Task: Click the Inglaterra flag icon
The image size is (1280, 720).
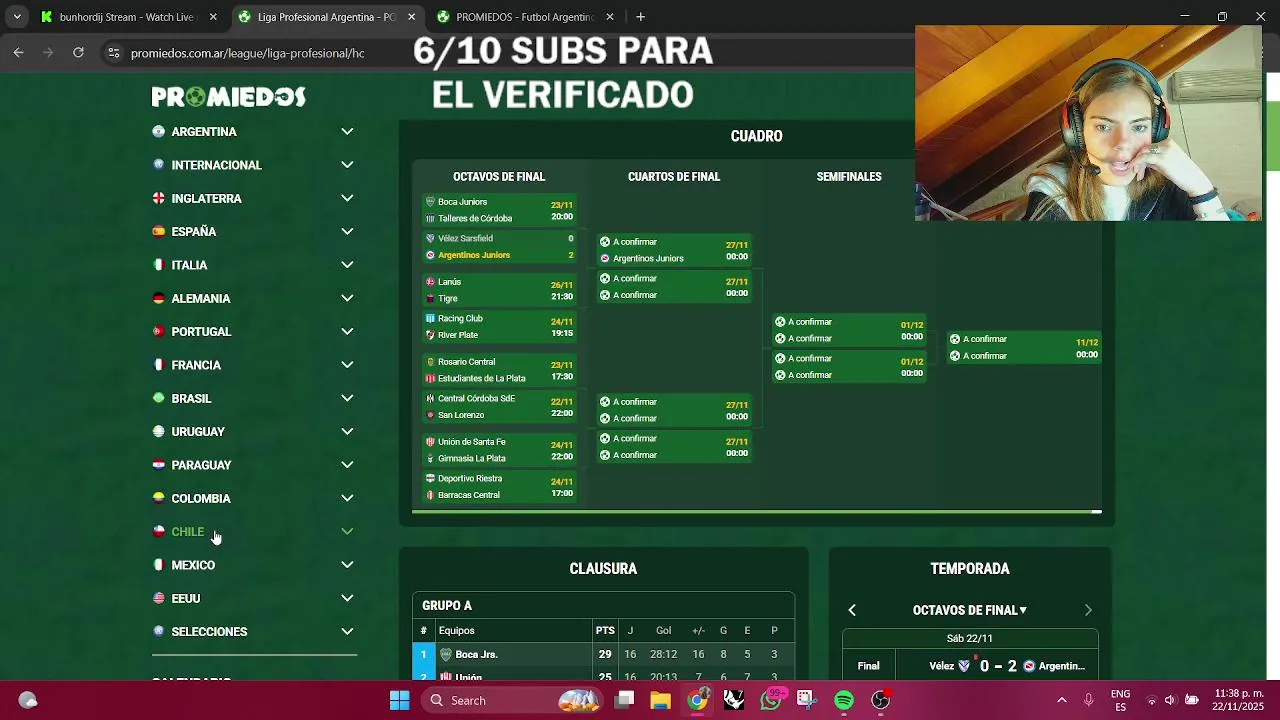Action: 158,198
